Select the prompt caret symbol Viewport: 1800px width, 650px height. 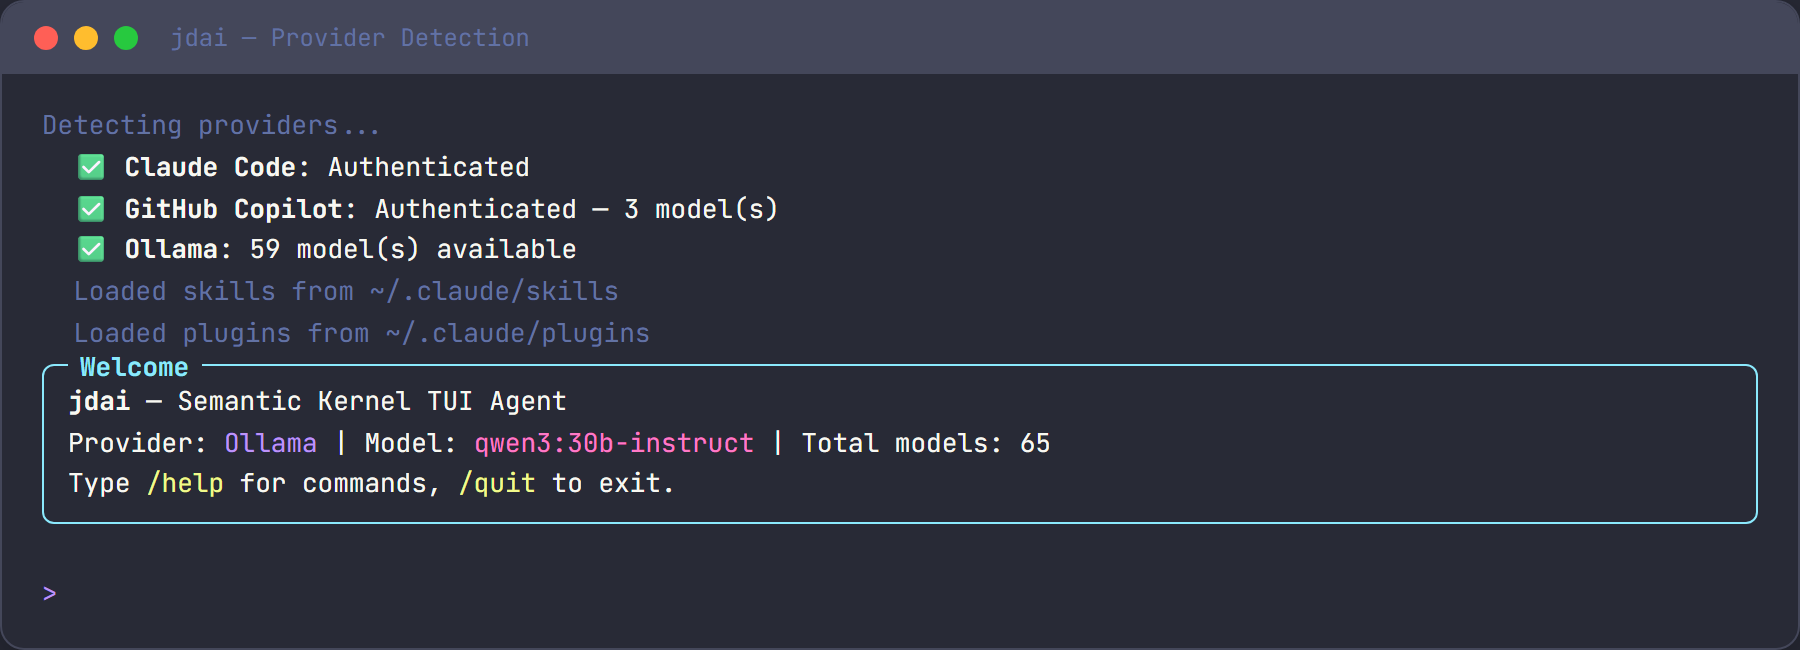[48, 591]
